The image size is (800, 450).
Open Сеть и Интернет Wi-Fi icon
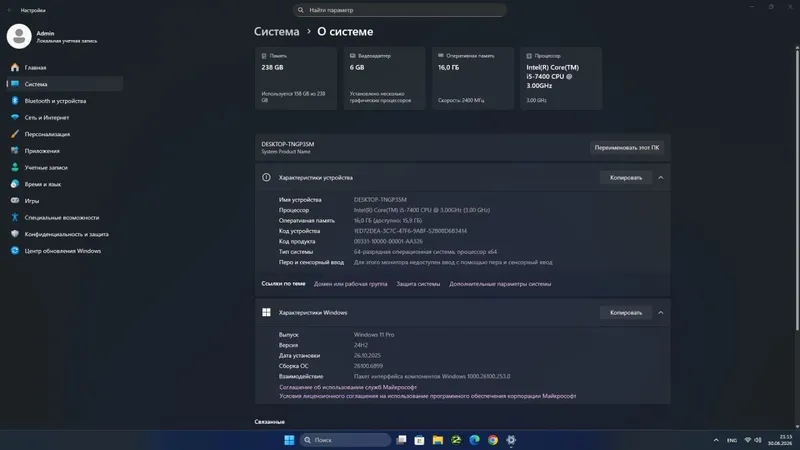(x=15, y=117)
